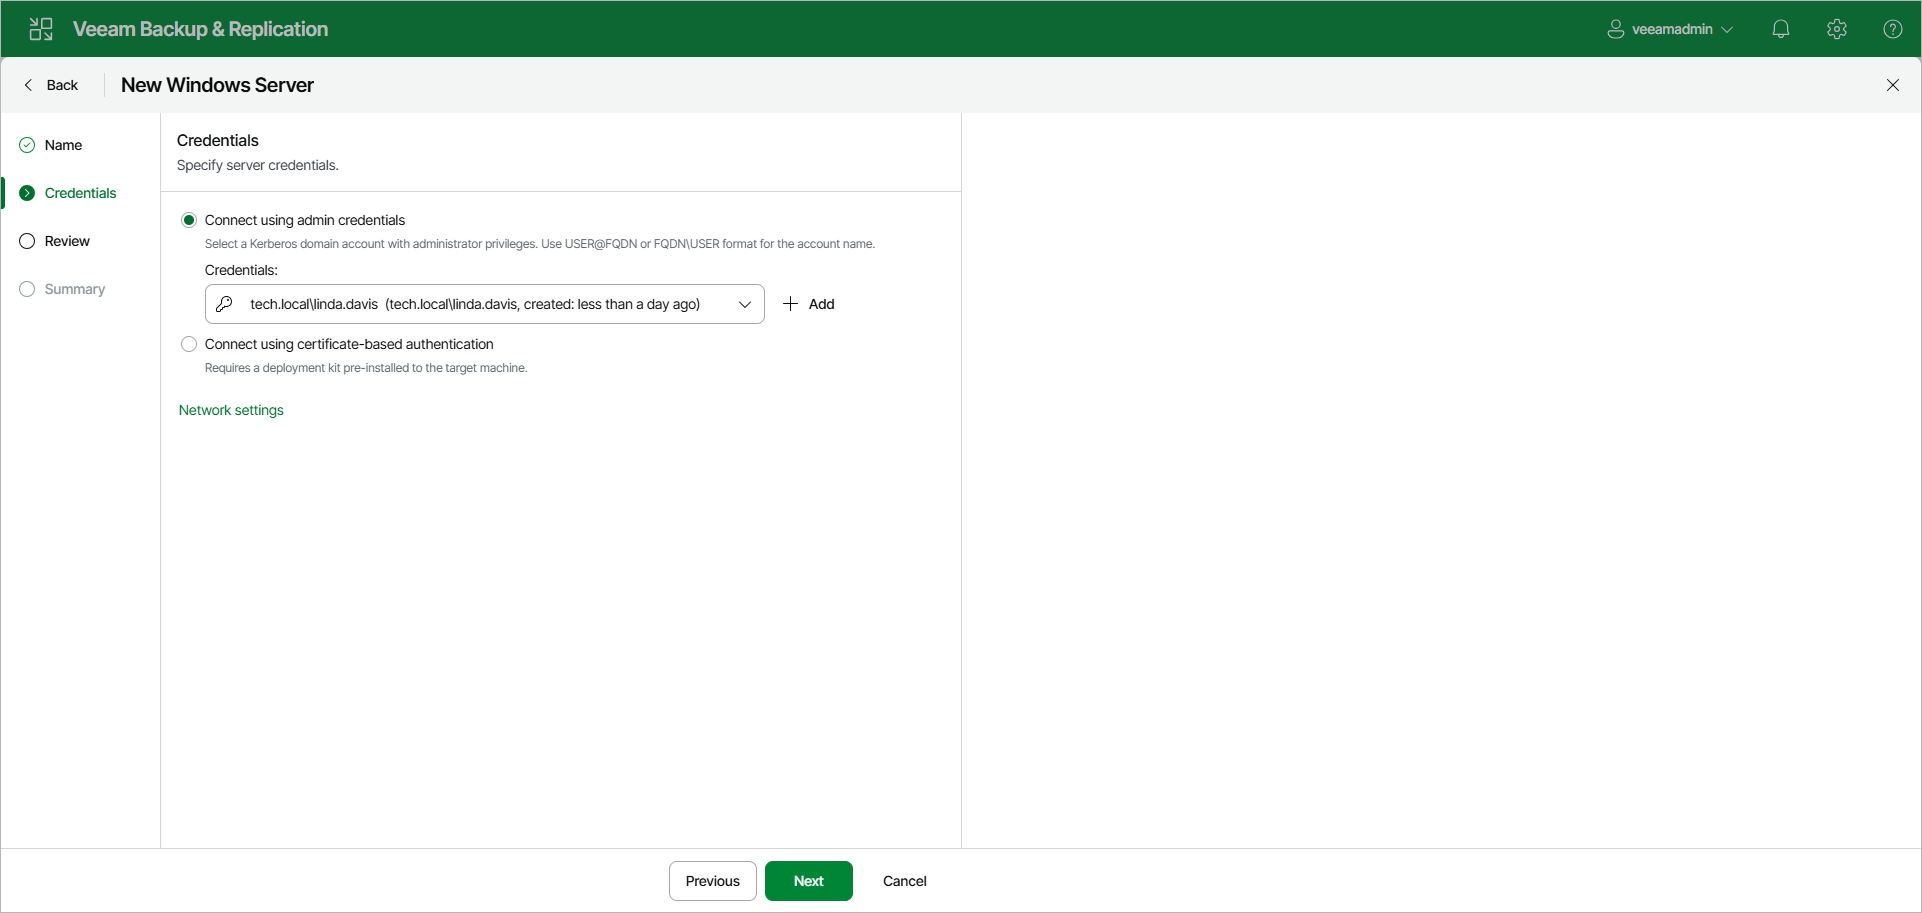Open the settings gear in the header
The image size is (1922, 913).
(1837, 29)
